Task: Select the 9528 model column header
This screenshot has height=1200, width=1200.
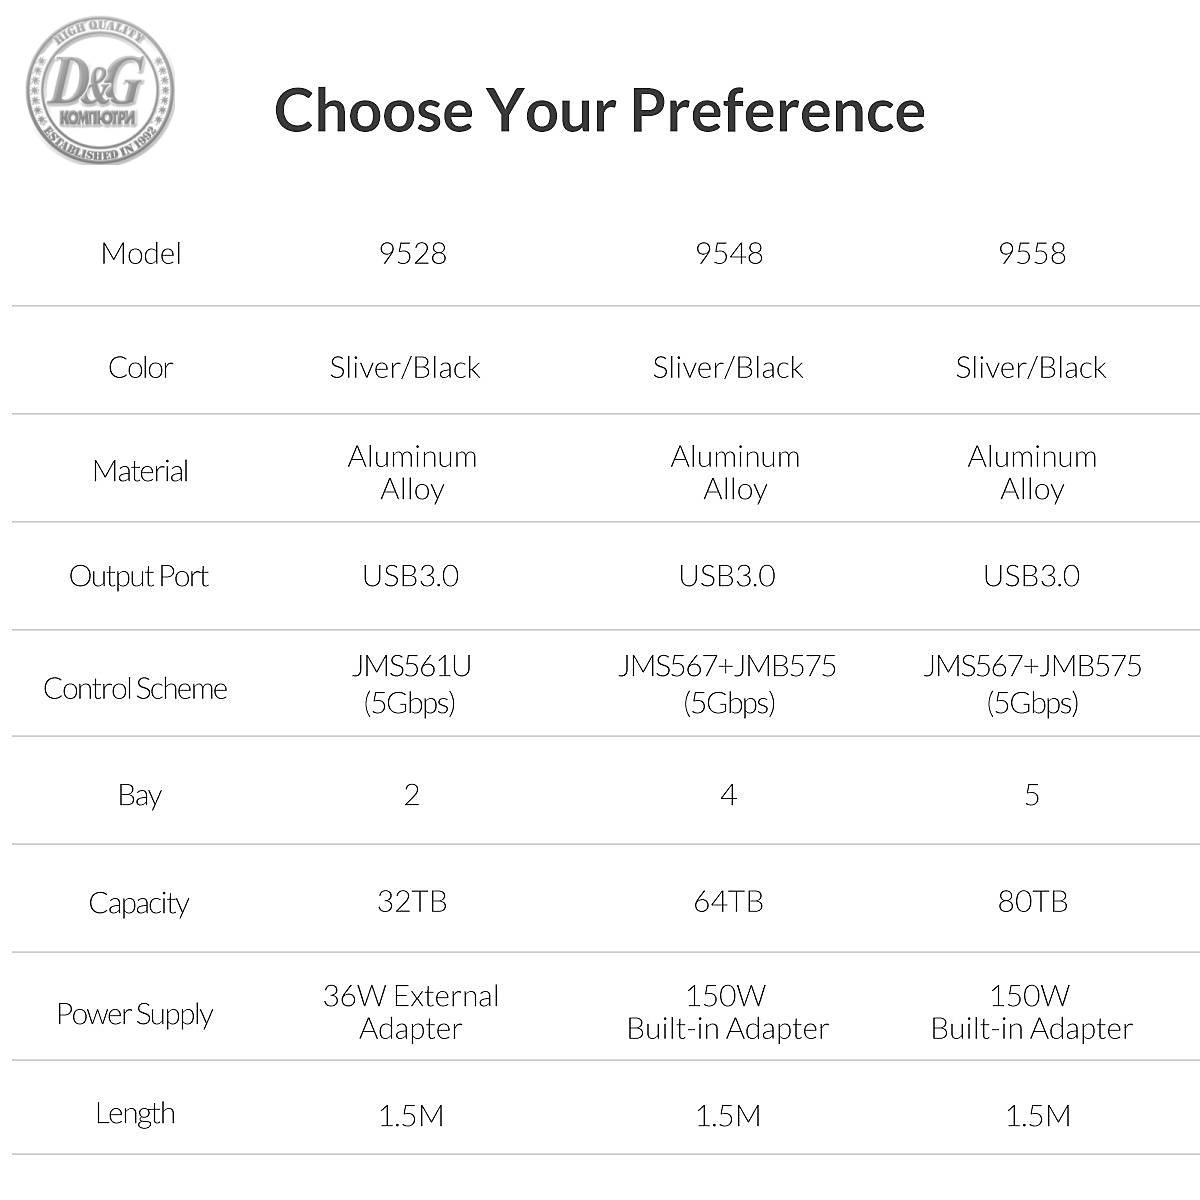Action: 412,253
